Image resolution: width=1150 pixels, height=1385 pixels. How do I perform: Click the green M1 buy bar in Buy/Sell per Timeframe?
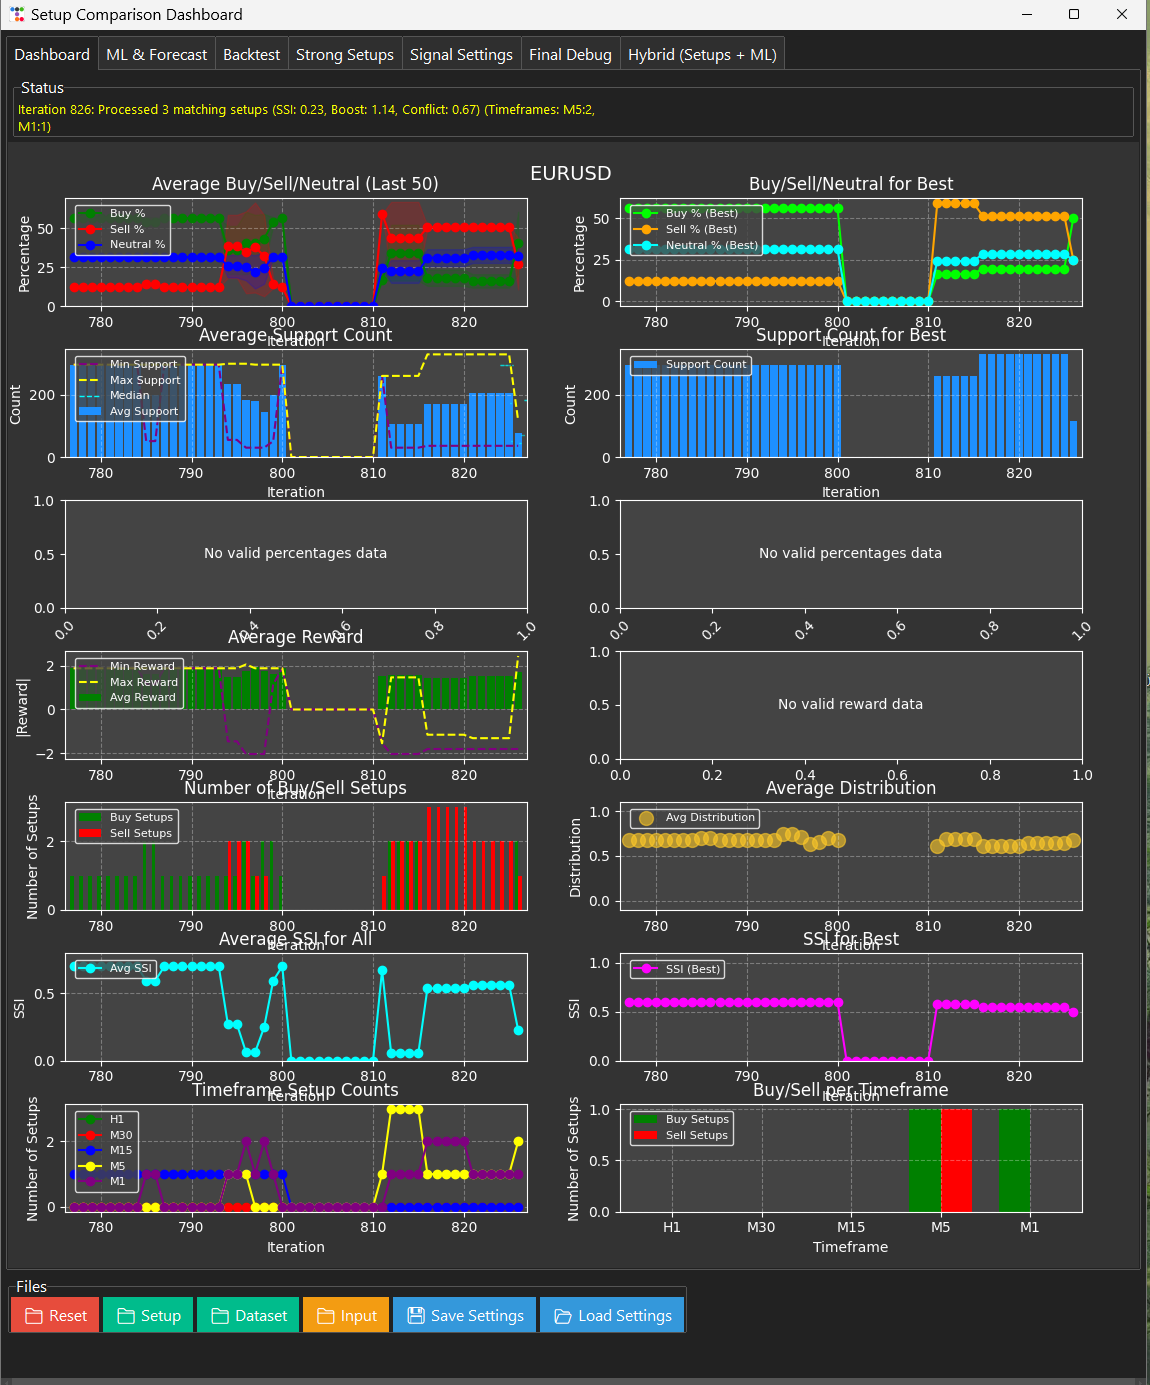click(1014, 1161)
